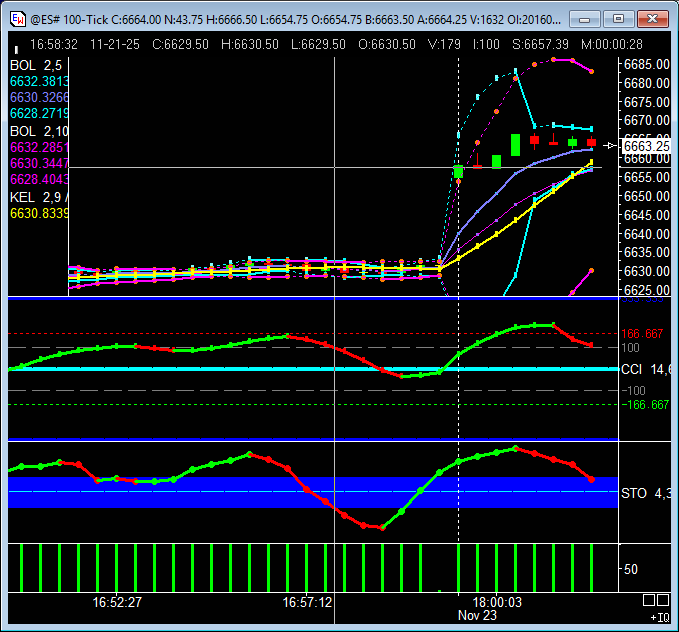Click the CCI indicator label
Screen dimensions: 679x632
point(634,369)
